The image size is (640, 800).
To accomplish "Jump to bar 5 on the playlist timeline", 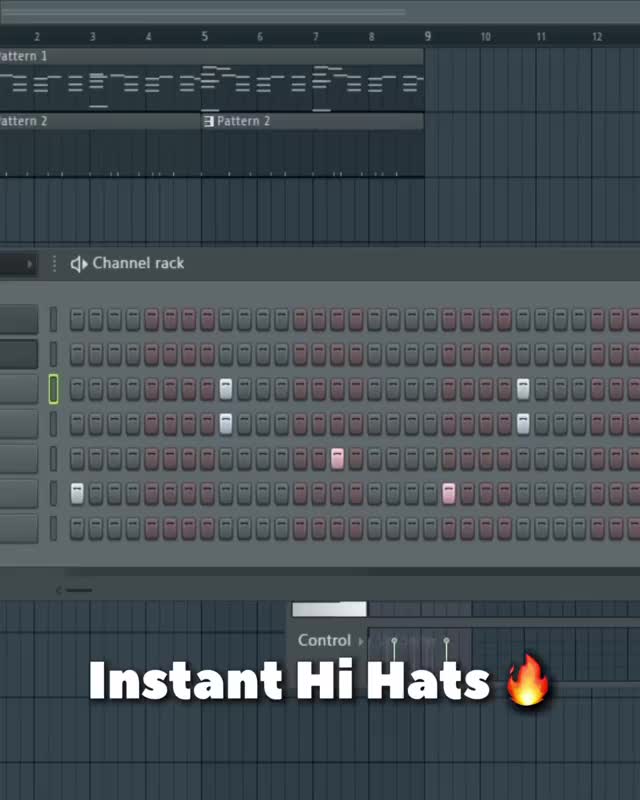I will coord(204,36).
